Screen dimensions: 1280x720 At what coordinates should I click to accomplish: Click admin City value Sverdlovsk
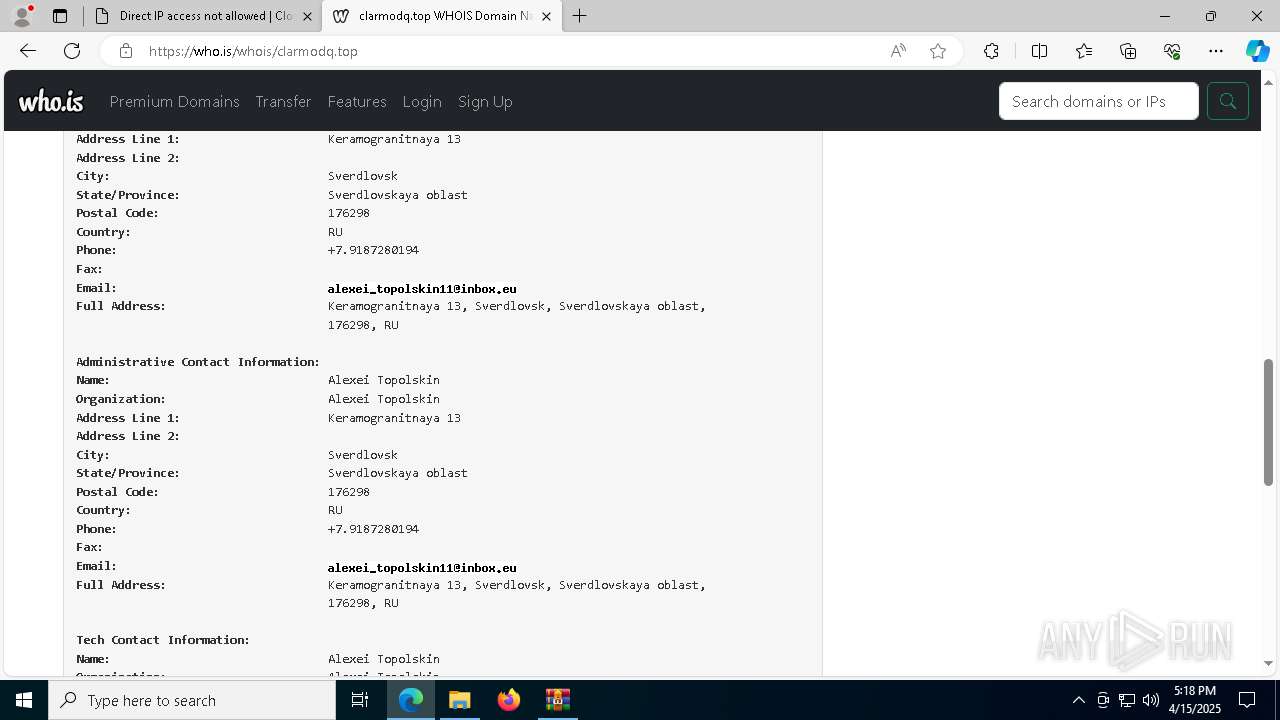[363, 455]
